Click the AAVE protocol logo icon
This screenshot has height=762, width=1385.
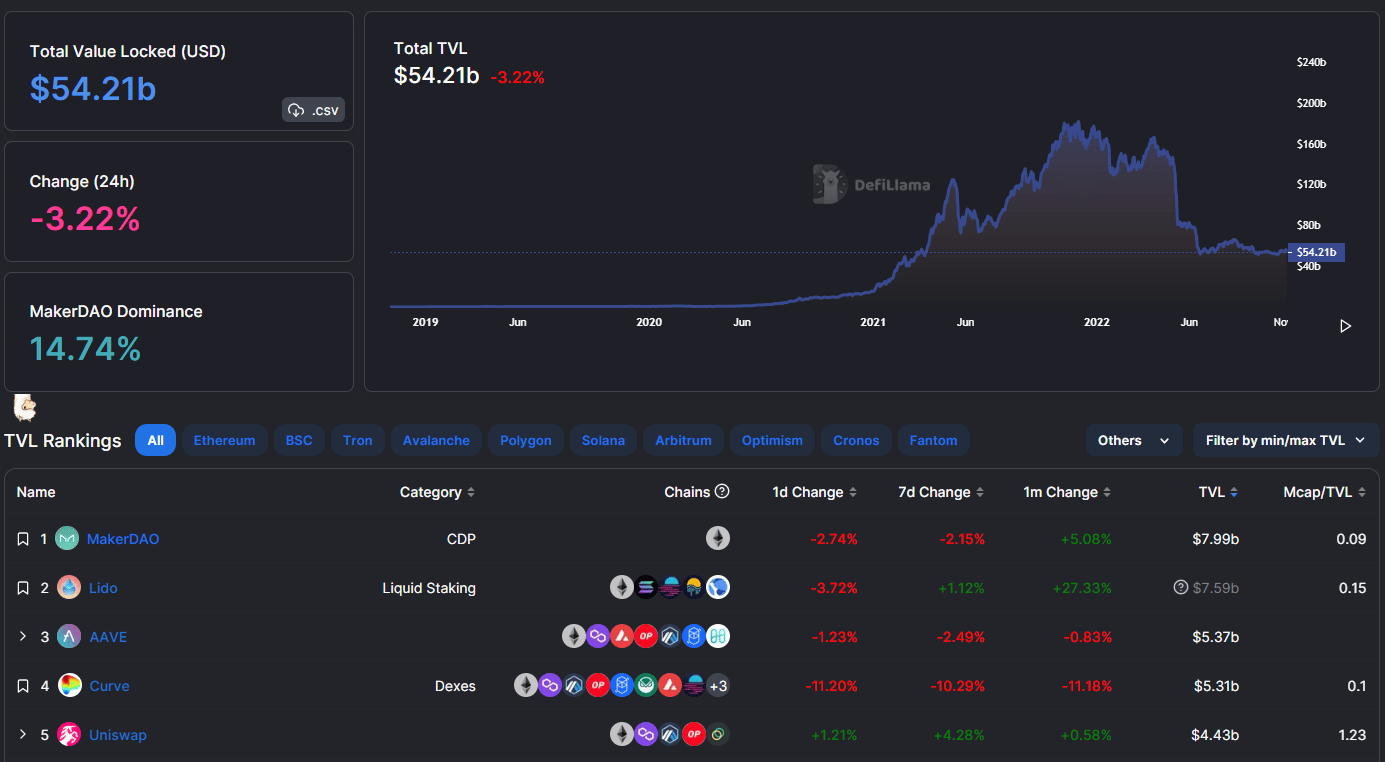click(69, 637)
